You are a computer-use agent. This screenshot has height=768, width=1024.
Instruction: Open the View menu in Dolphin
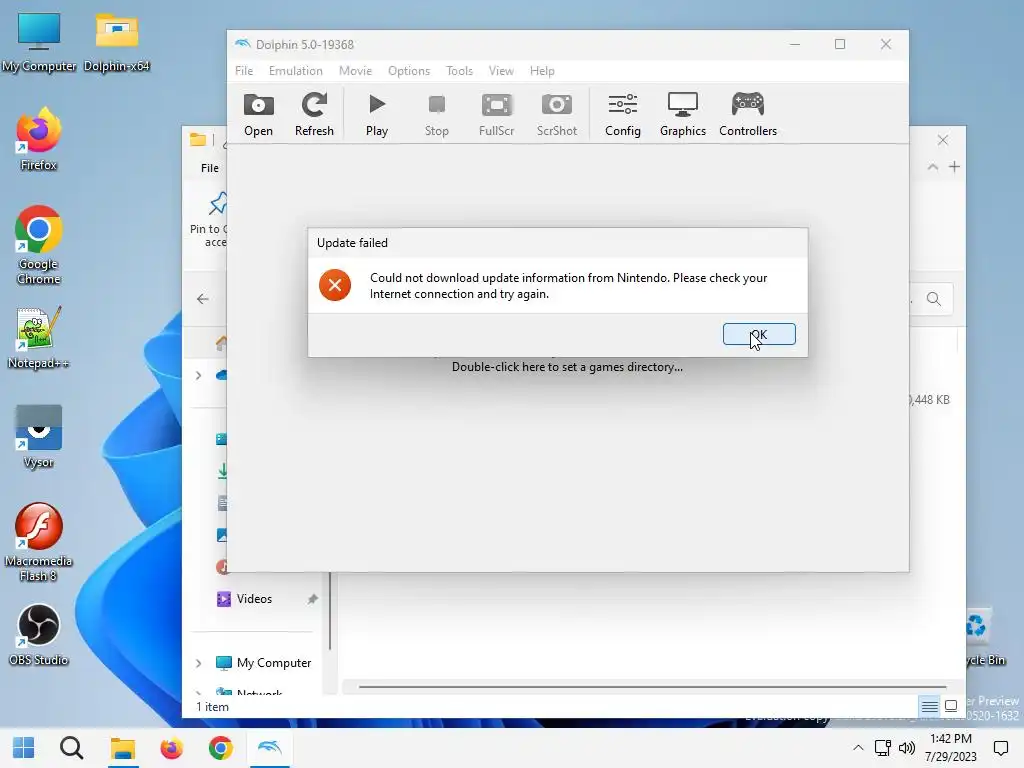(x=501, y=71)
